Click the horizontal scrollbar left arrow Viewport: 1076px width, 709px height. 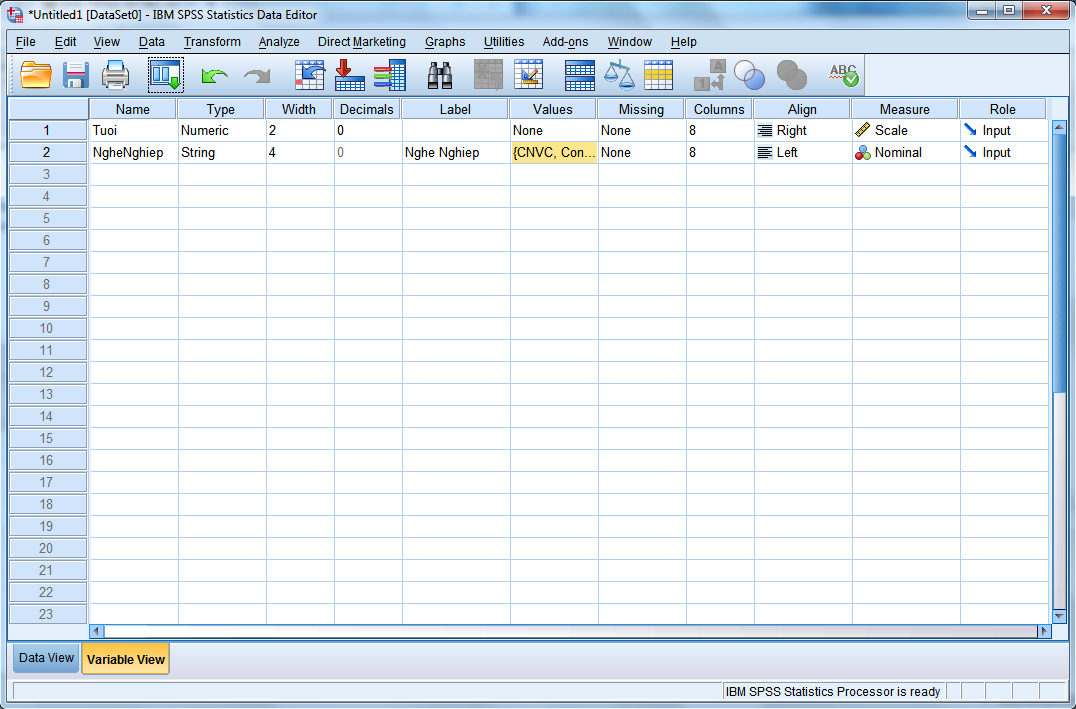(97, 631)
